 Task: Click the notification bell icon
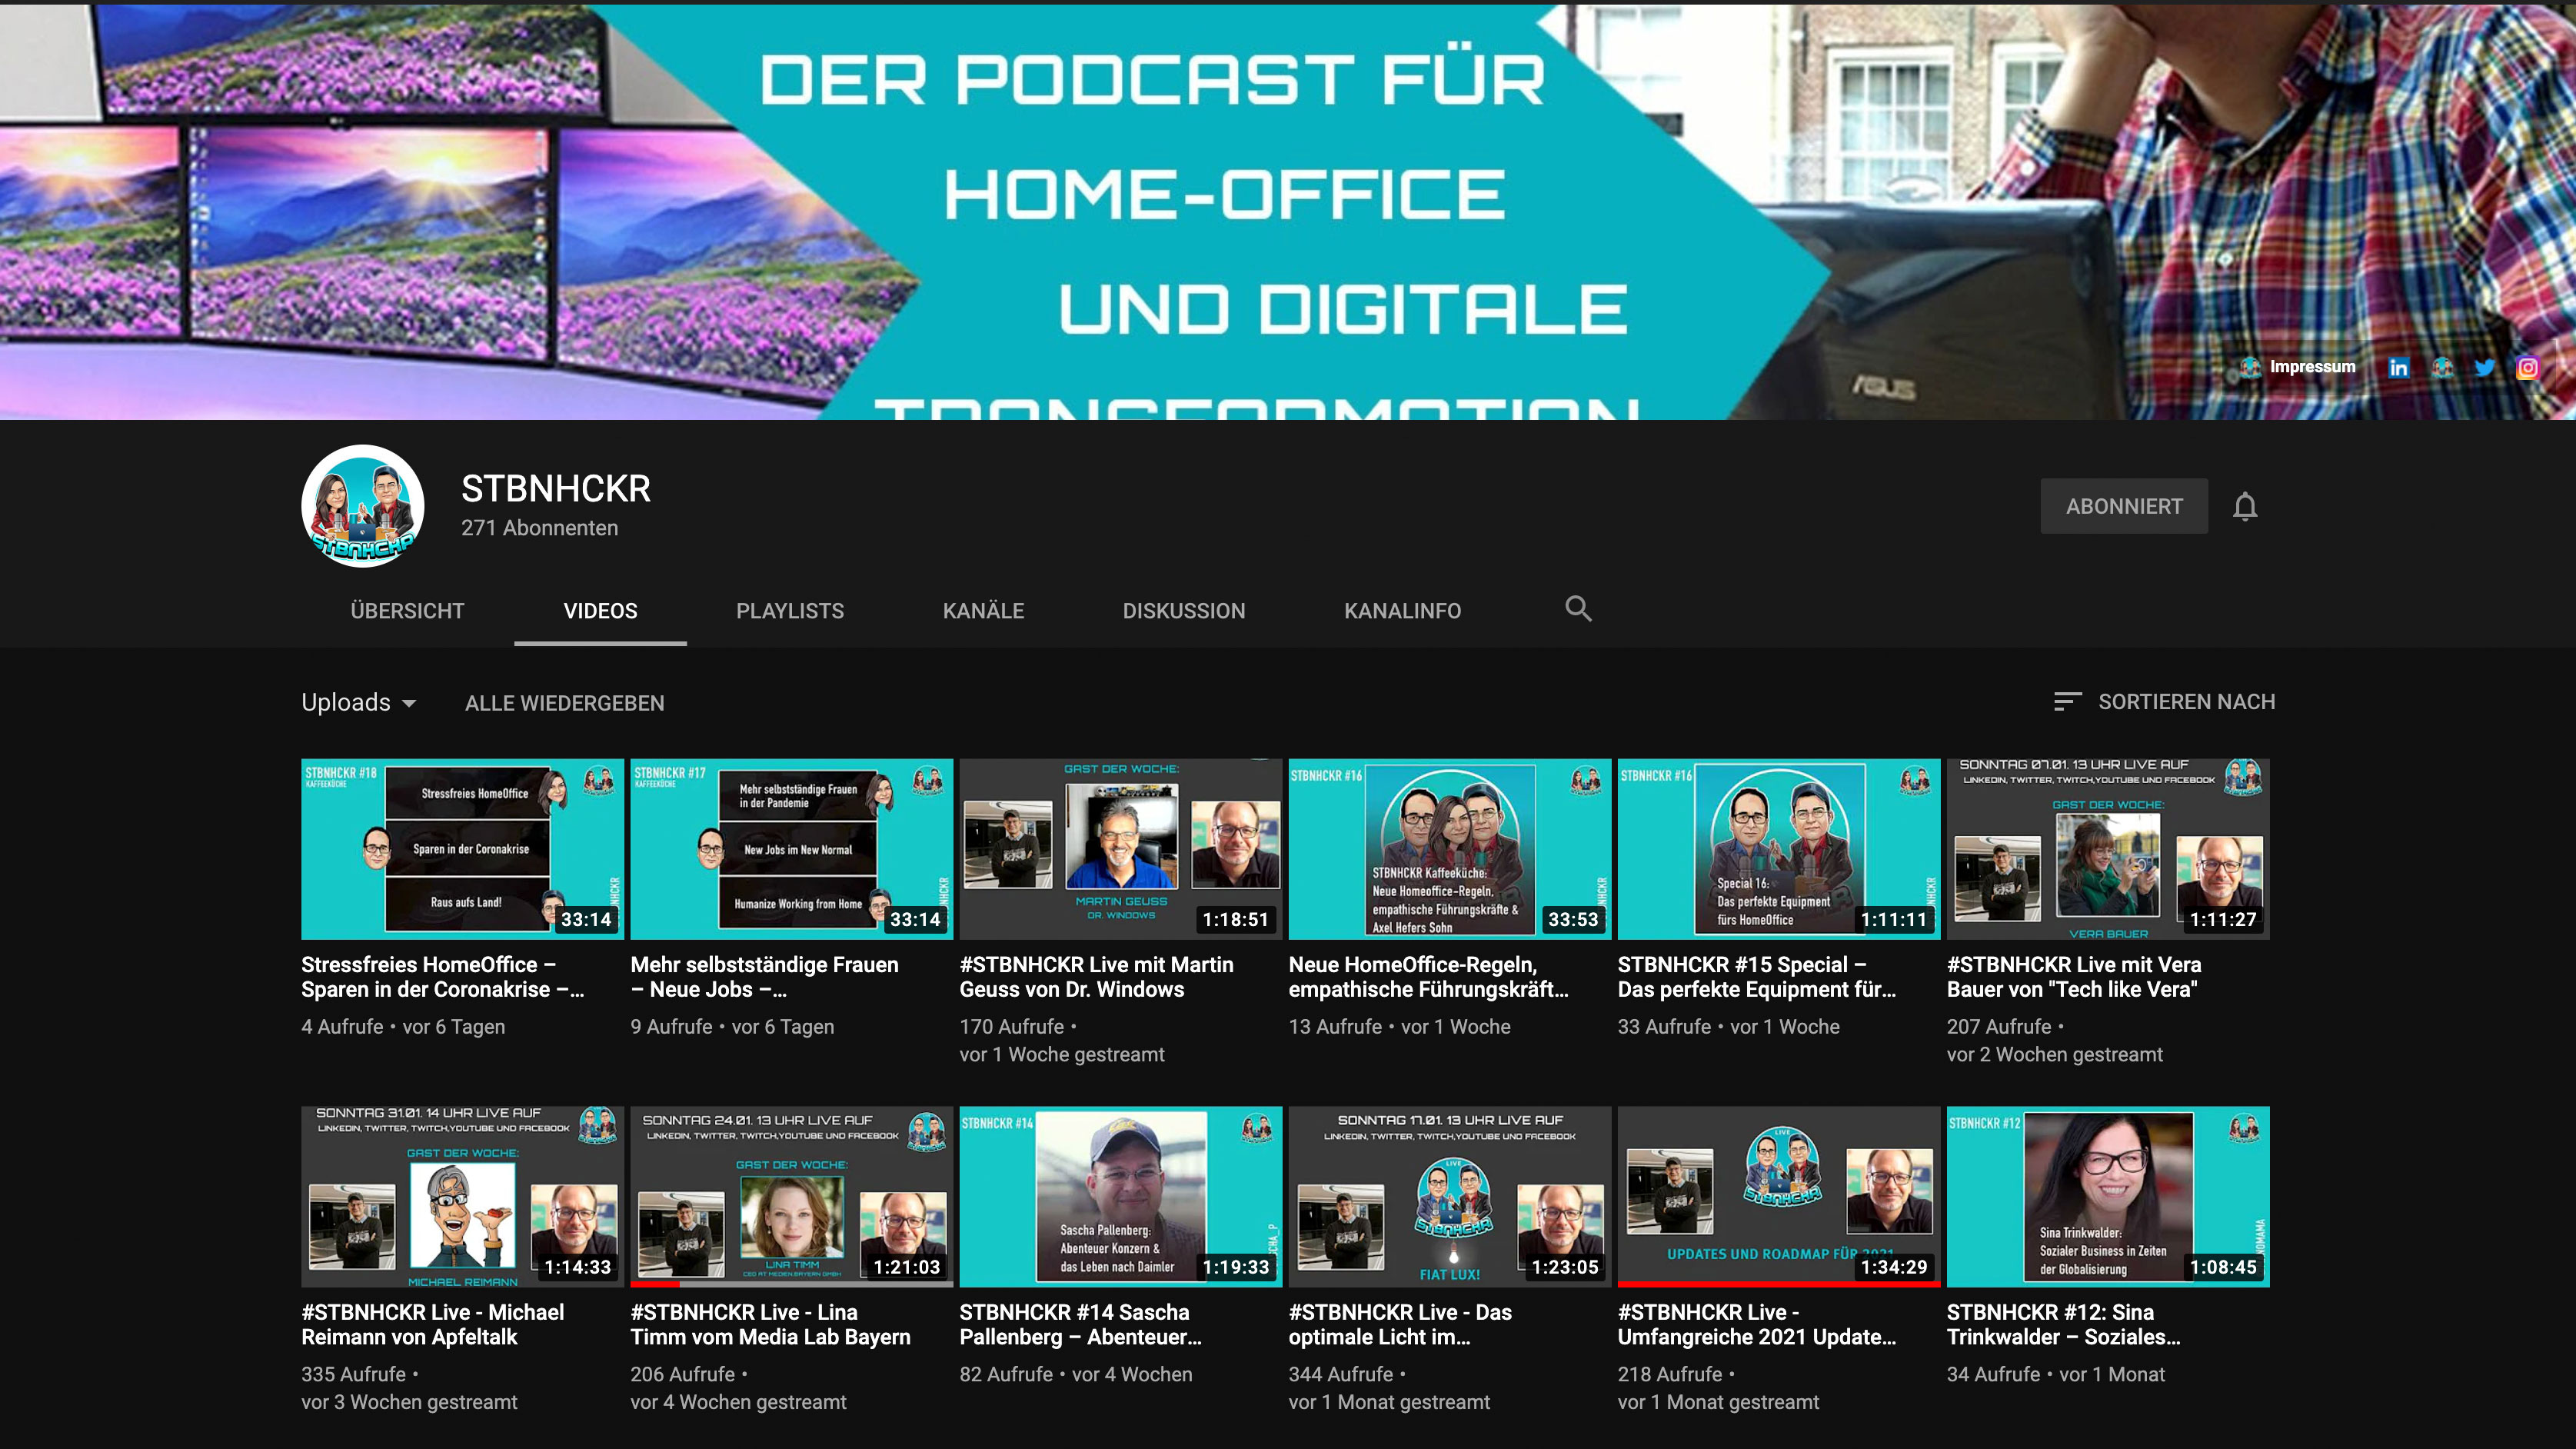click(2245, 506)
